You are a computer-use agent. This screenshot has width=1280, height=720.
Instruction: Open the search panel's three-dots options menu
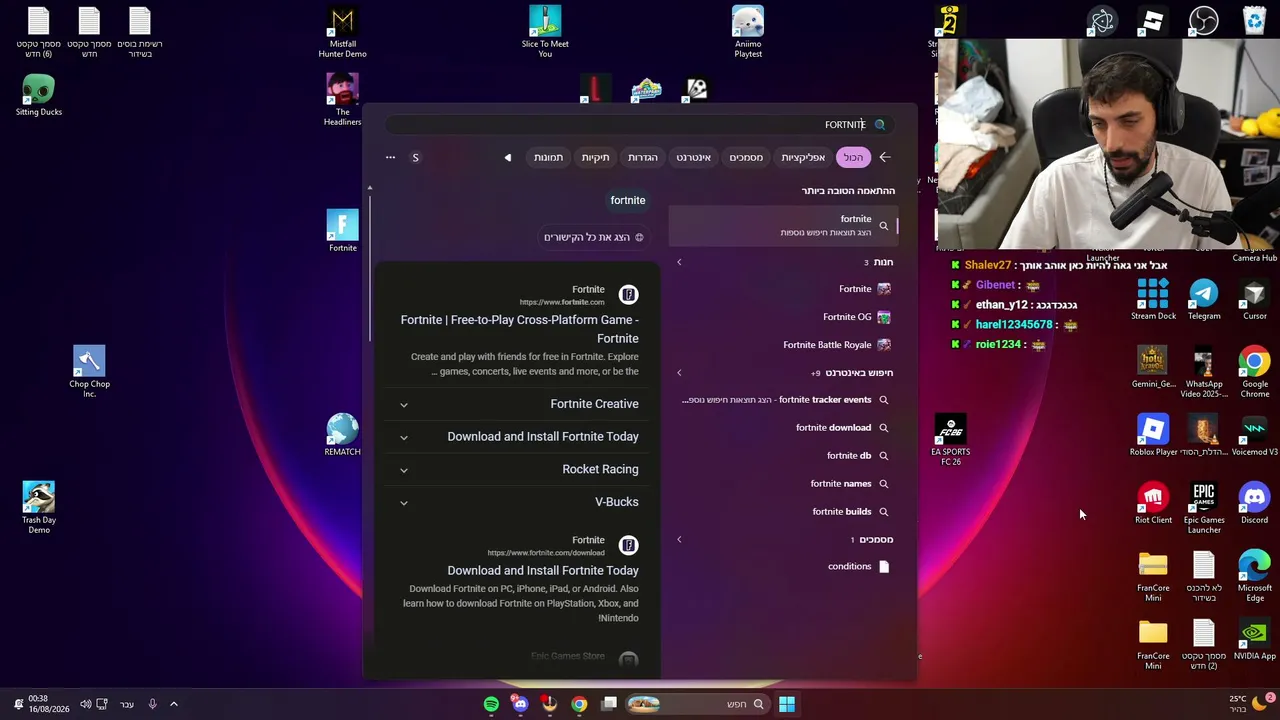coord(390,157)
